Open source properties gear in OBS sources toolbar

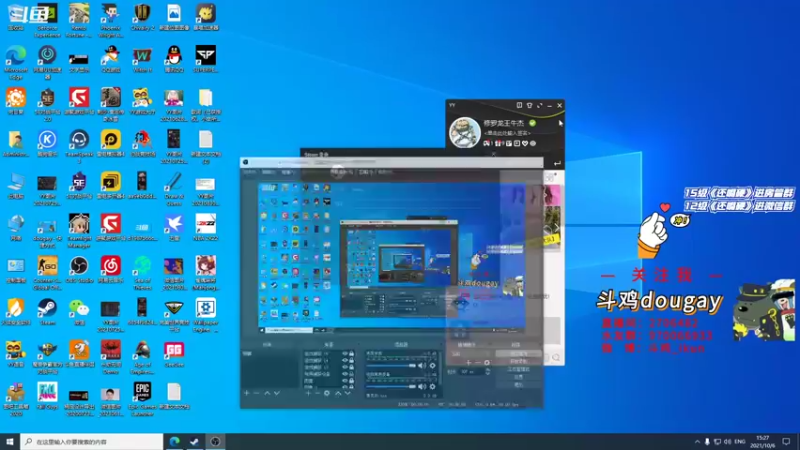click(x=327, y=393)
